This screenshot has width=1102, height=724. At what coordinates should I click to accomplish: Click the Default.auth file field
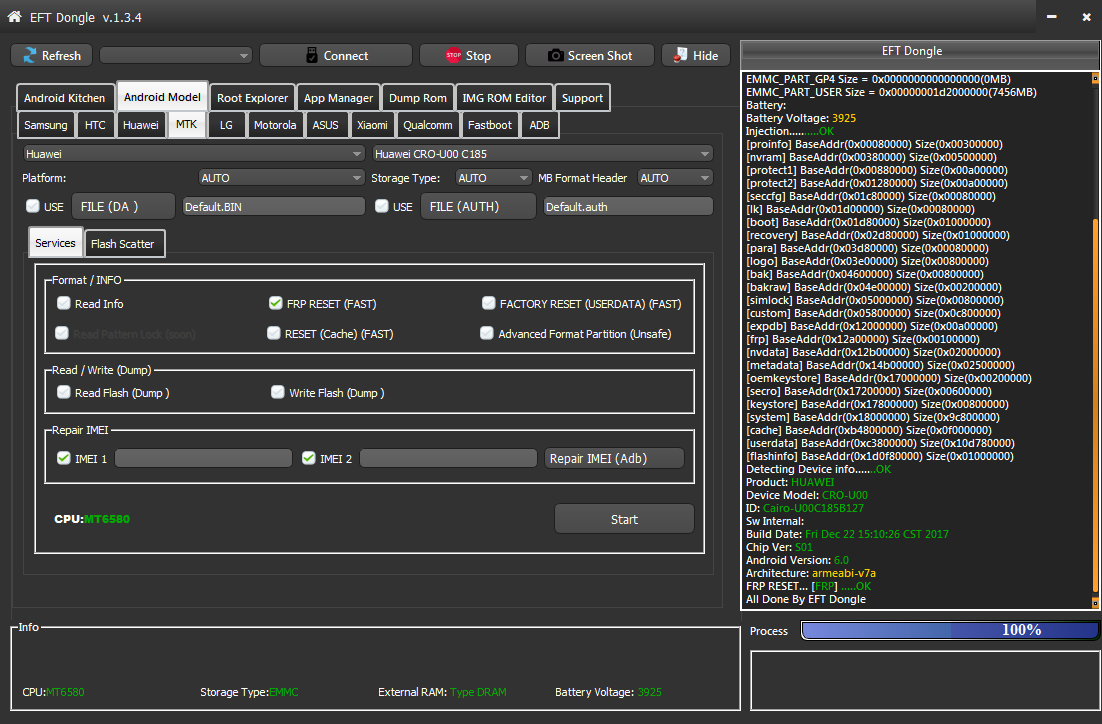click(628, 207)
